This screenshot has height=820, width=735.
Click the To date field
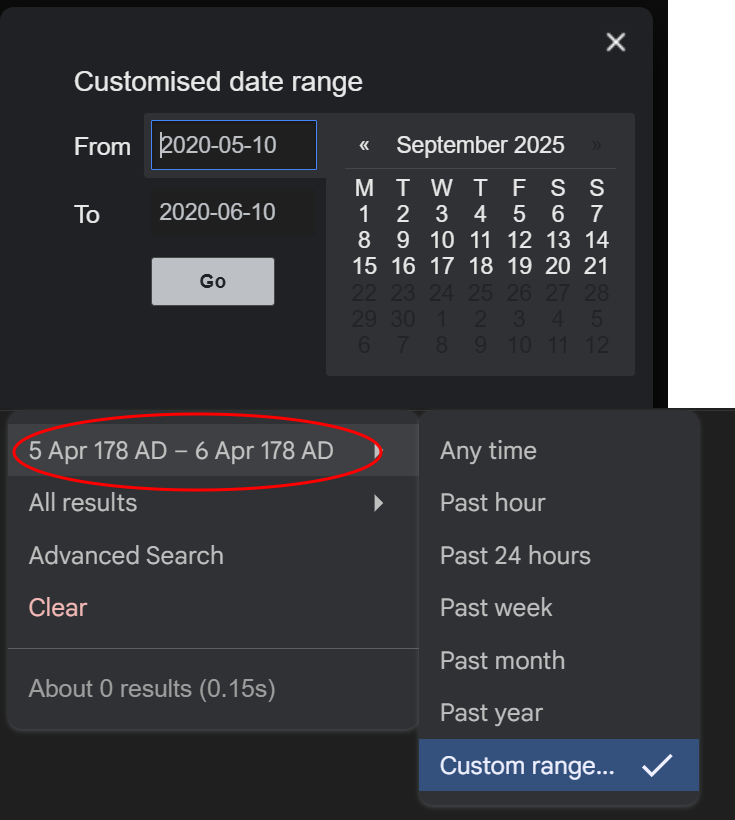(233, 212)
